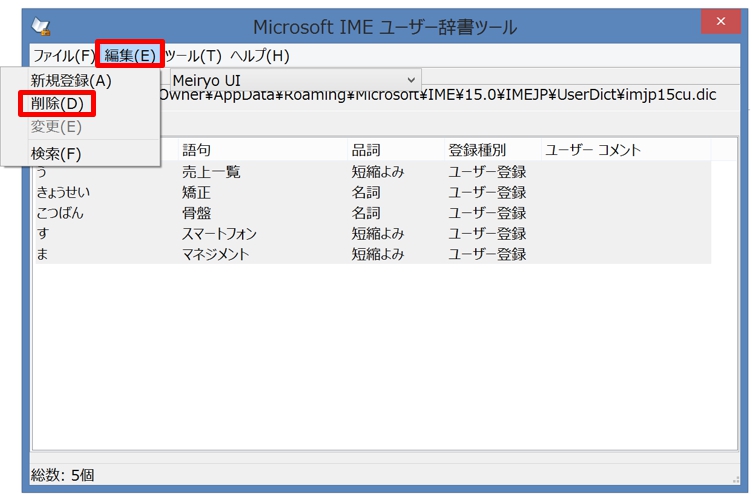The width and height of the screenshot is (752, 494).
Task: Select the スマートフォン entry
Action: click(219, 234)
